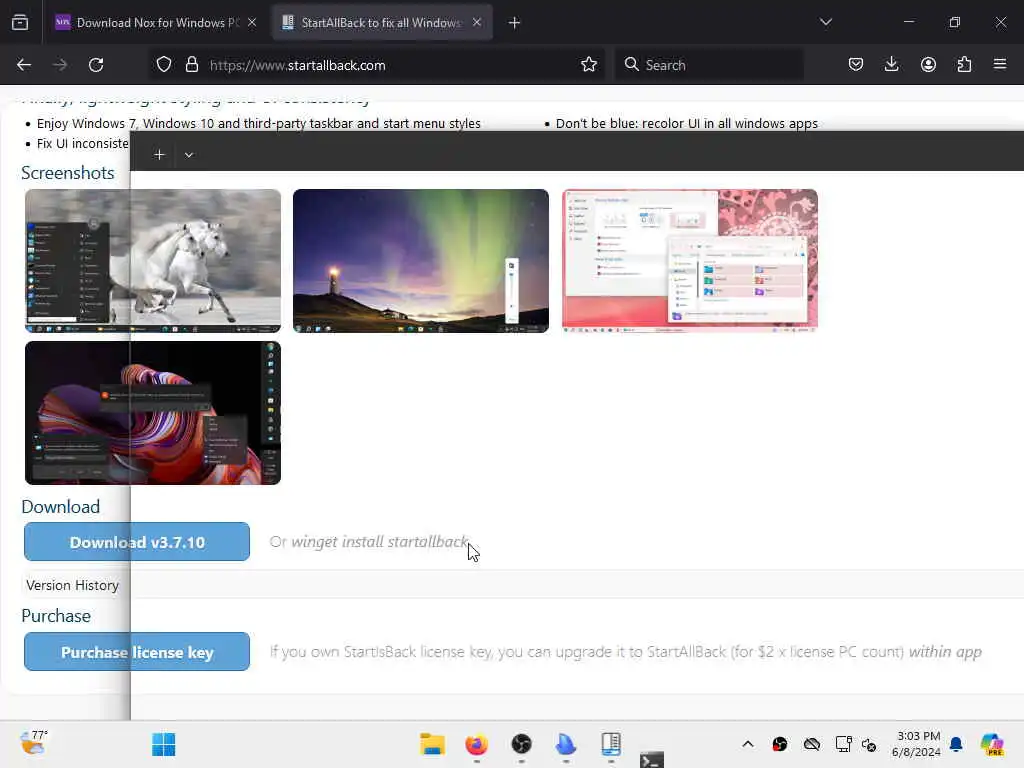
Task: Show hidden system tray icons
Action: pos(748,744)
